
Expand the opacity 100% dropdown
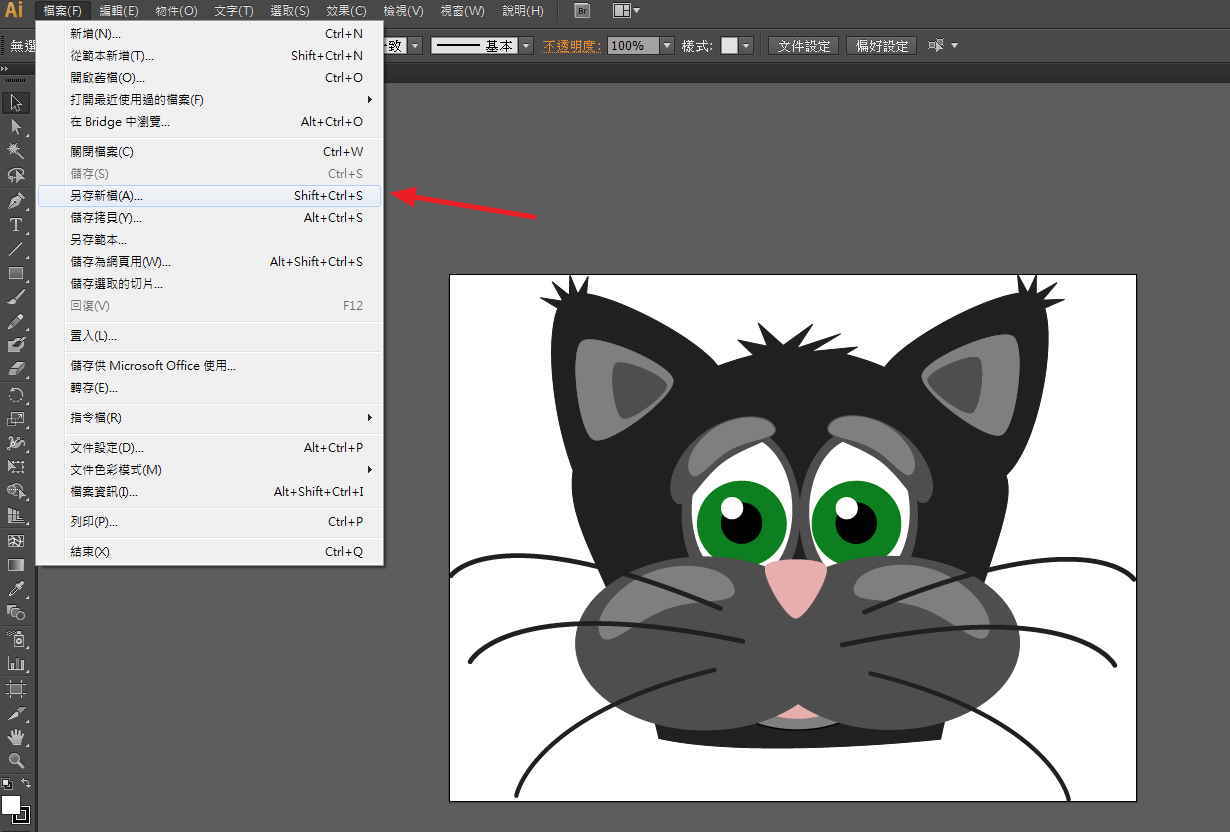(x=667, y=46)
